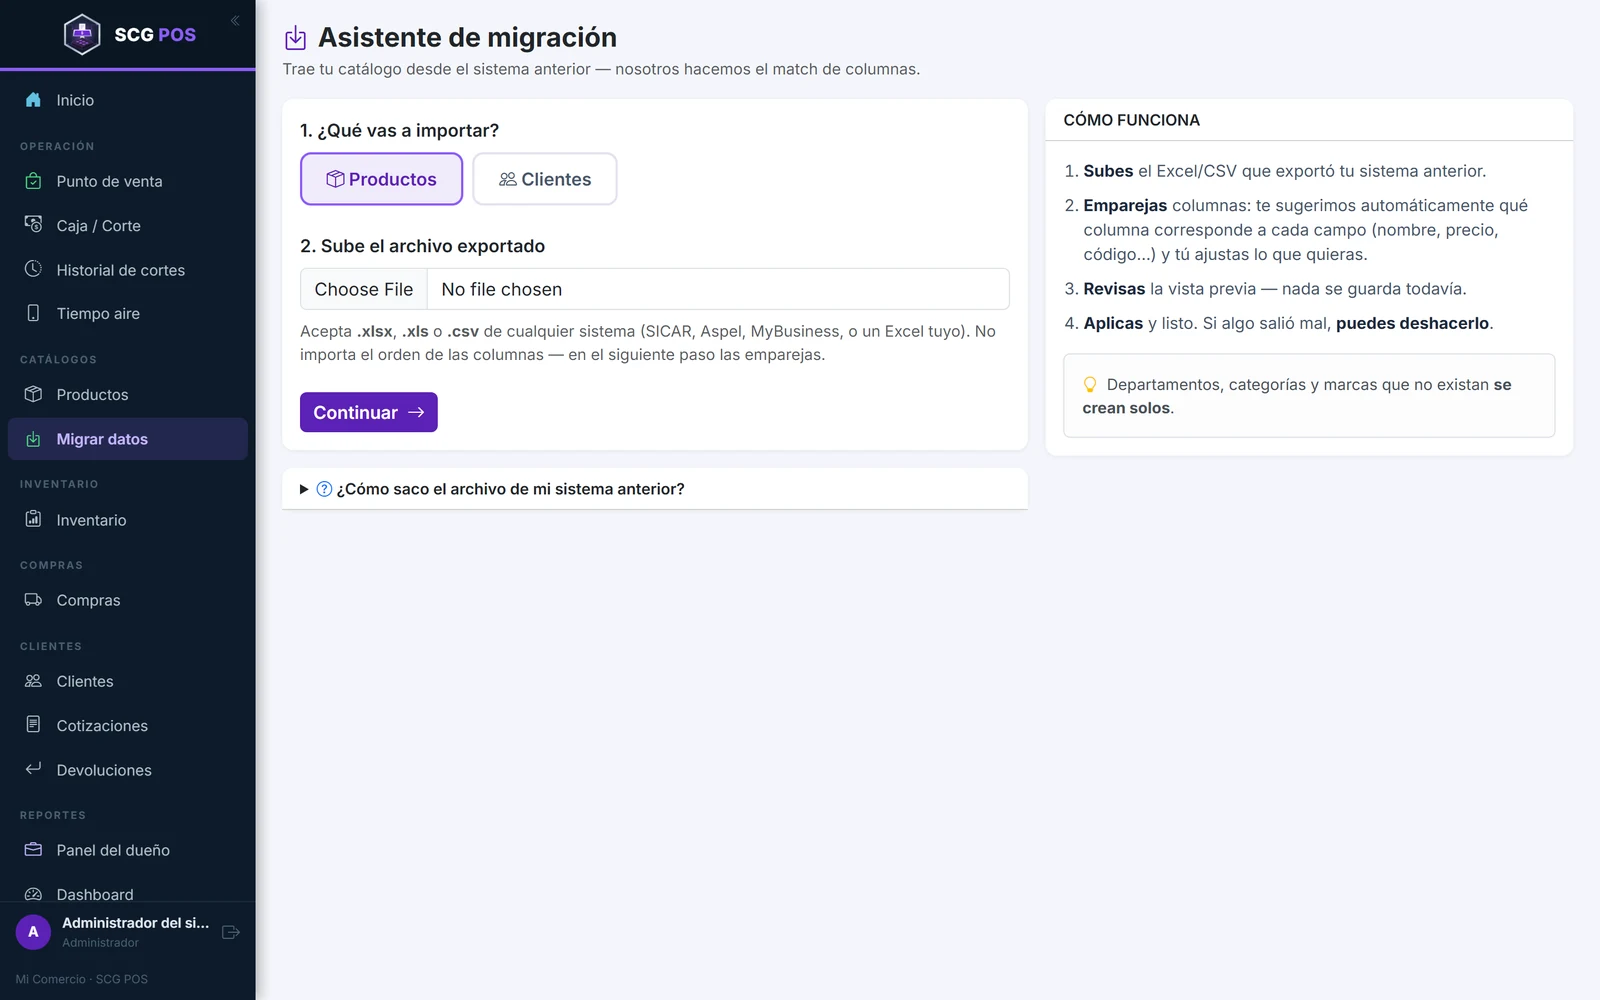The image size is (1600, 1000).
Task: Click the lightbulb tip icon
Action: pyautogui.click(x=1090, y=385)
